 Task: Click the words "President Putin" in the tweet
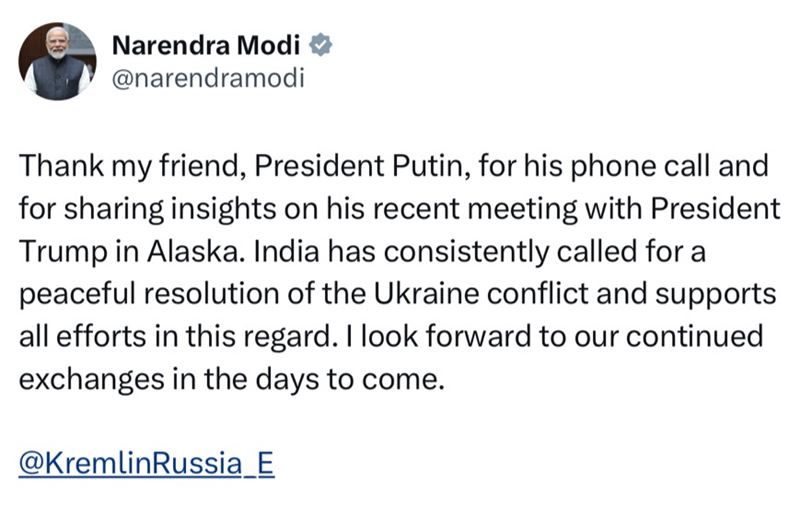tap(362, 166)
